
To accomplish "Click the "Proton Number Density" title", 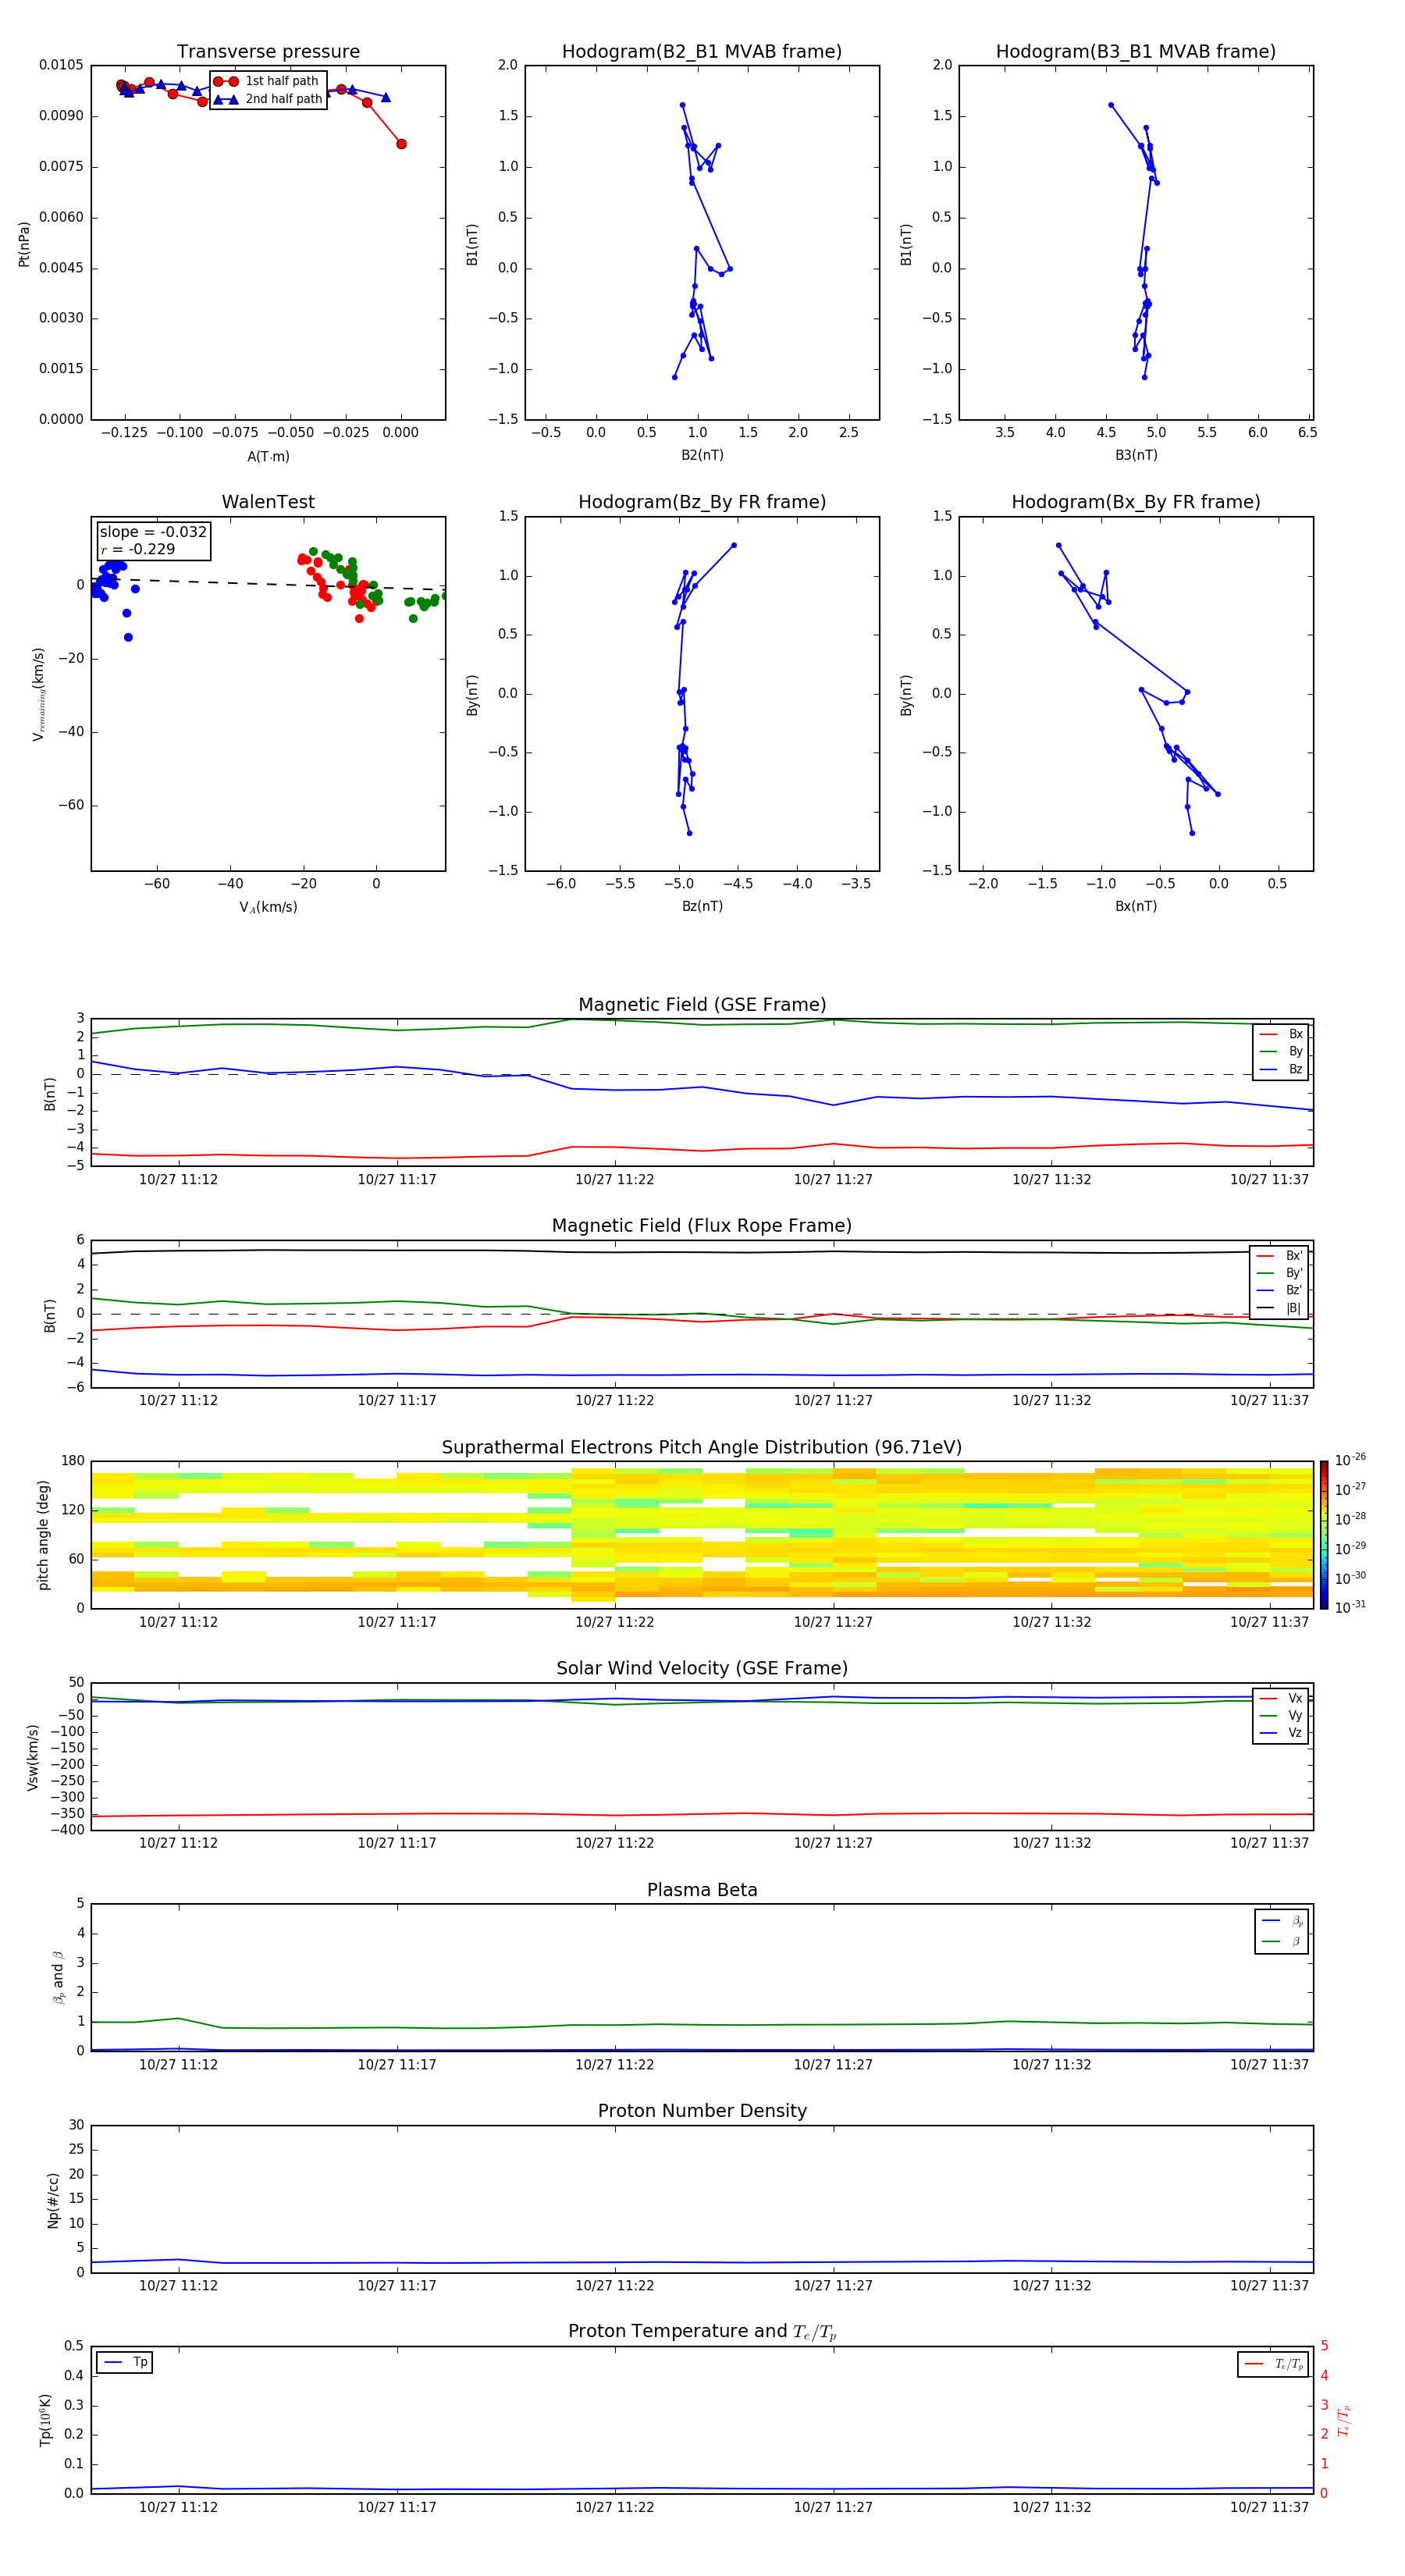I will pyautogui.click(x=702, y=2111).
